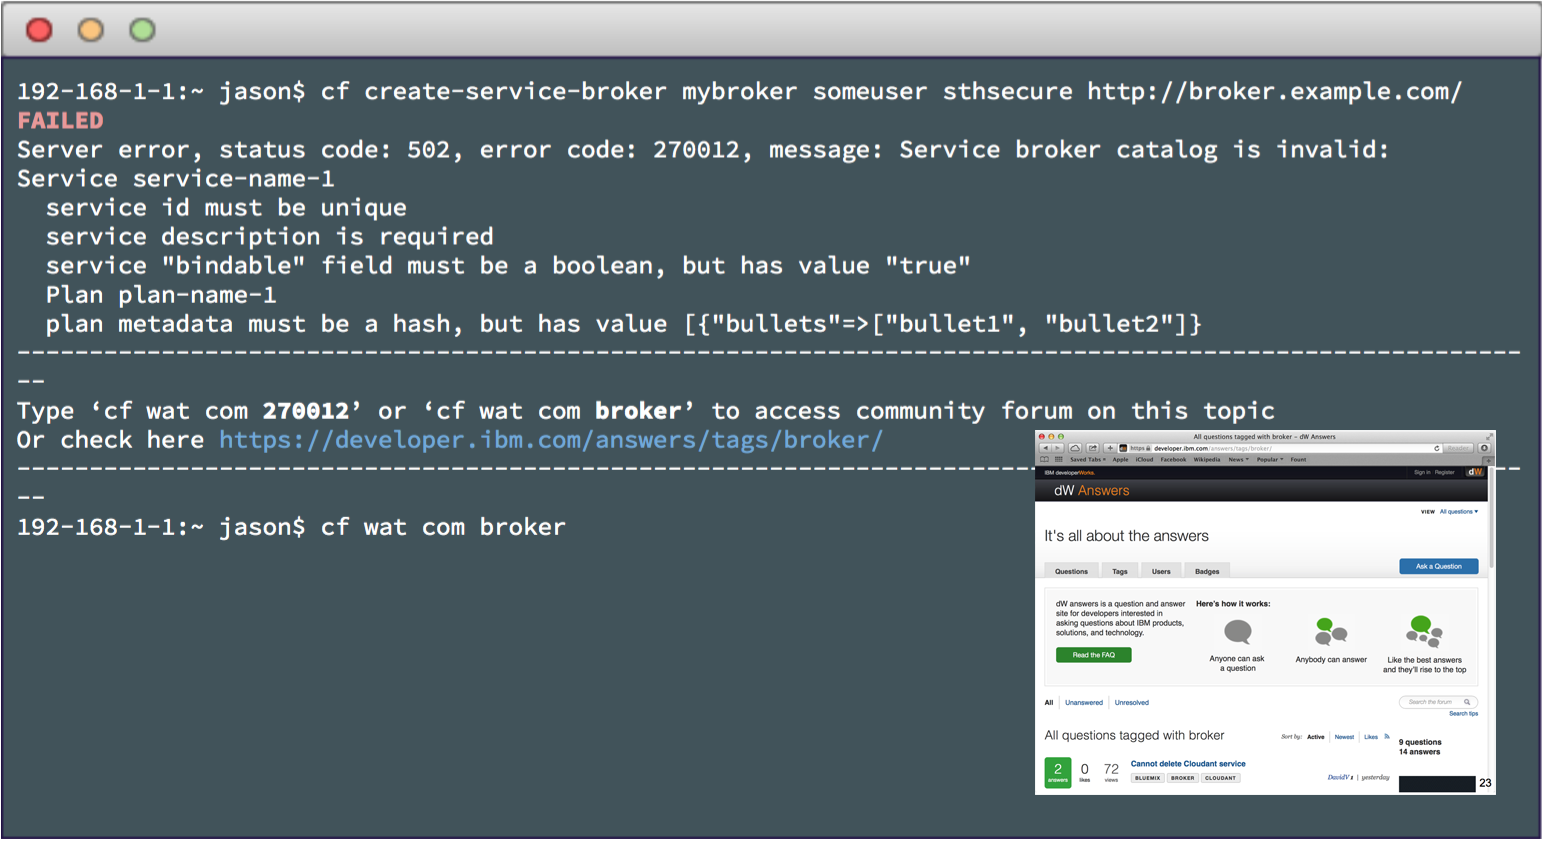Click the RSS feed icon beside Likes
The height and width of the screenshot is (842, 1542).
tap(1387, 737)
